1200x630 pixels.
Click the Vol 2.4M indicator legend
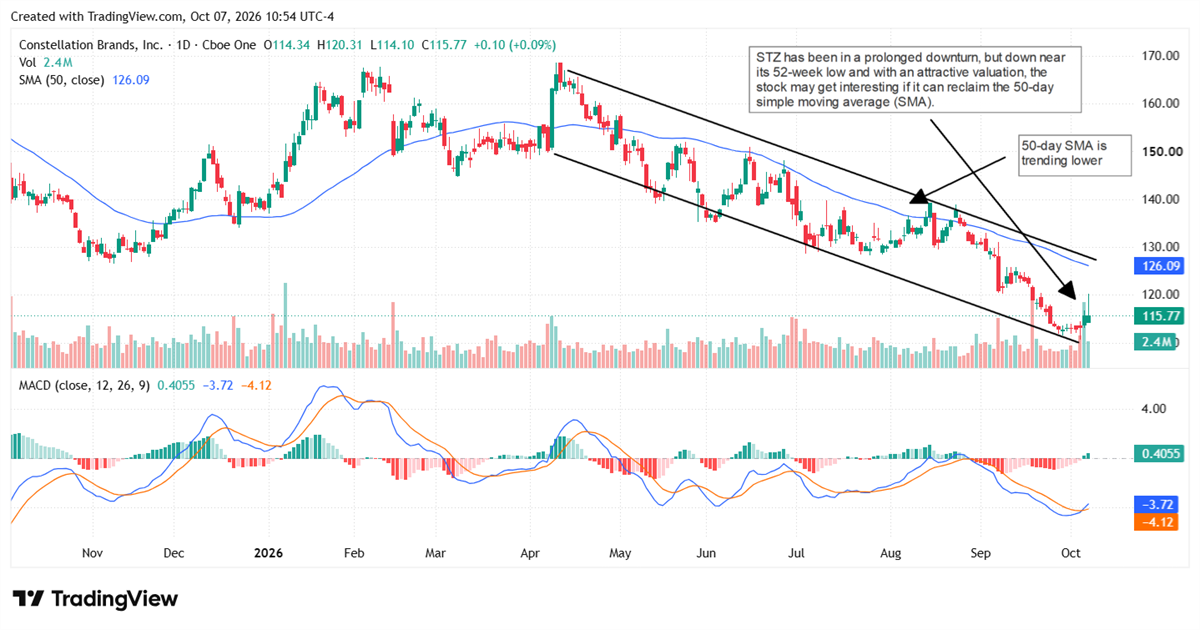(x=44, y=62)
